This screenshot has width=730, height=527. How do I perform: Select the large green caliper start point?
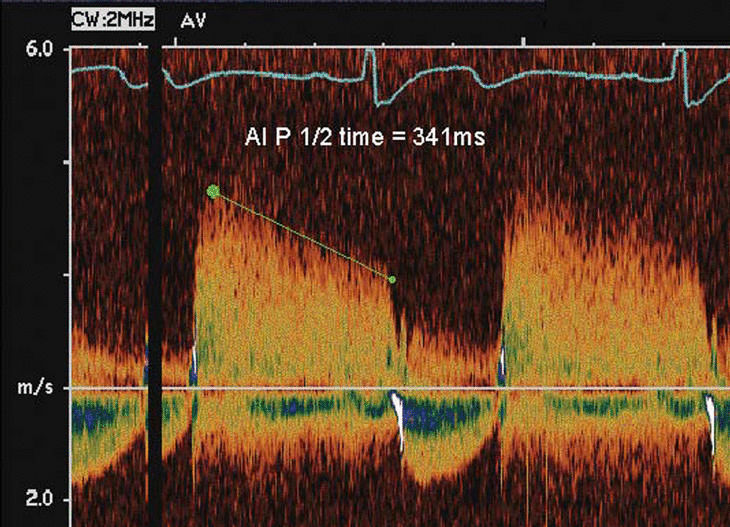[212, 191]
